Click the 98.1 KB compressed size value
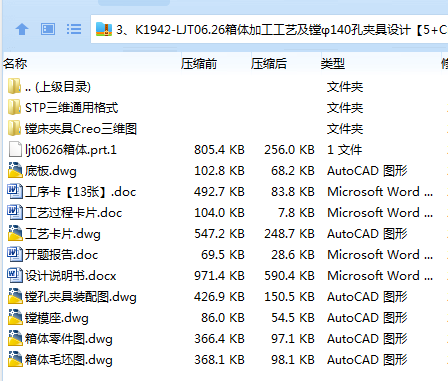 (293, 360)
